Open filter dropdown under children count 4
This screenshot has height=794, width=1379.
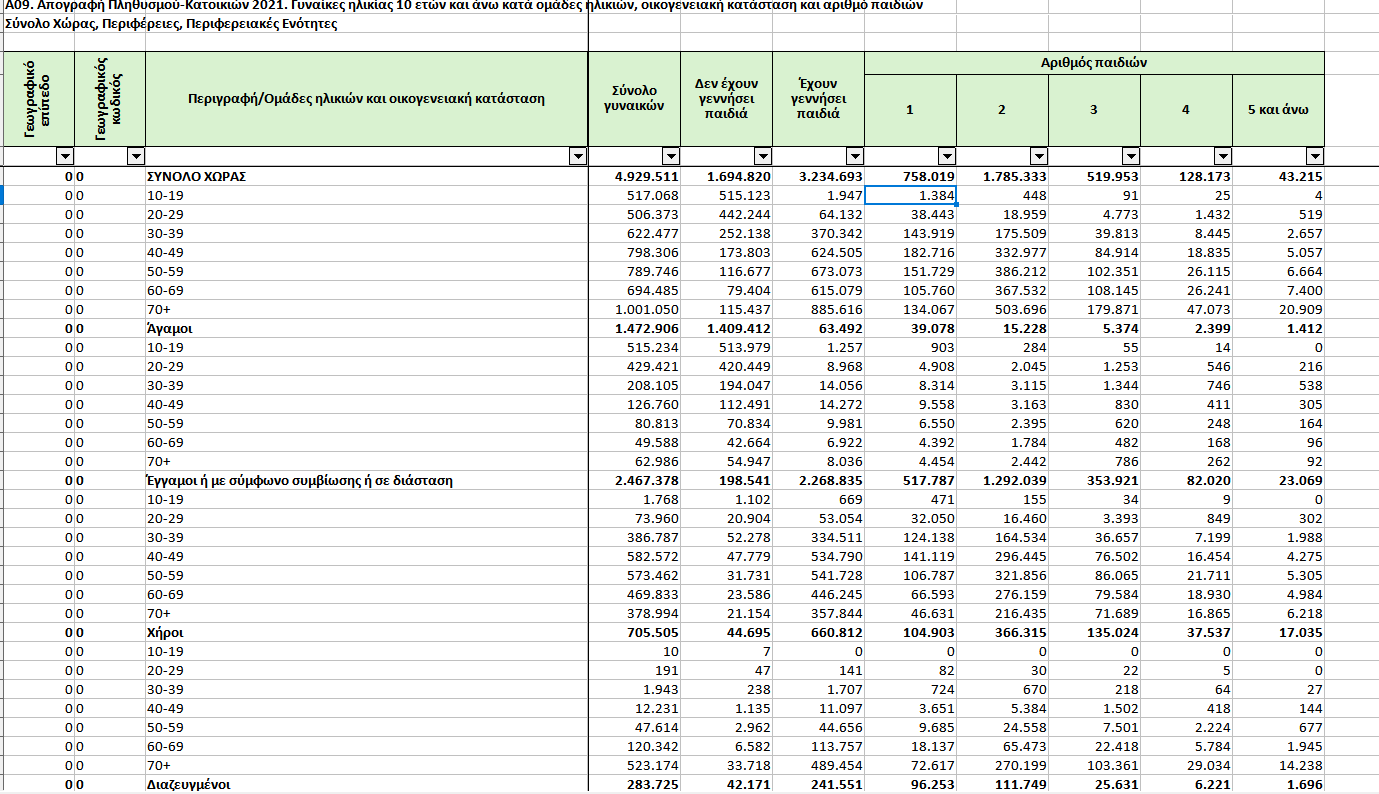click(x=1222, y=157)
